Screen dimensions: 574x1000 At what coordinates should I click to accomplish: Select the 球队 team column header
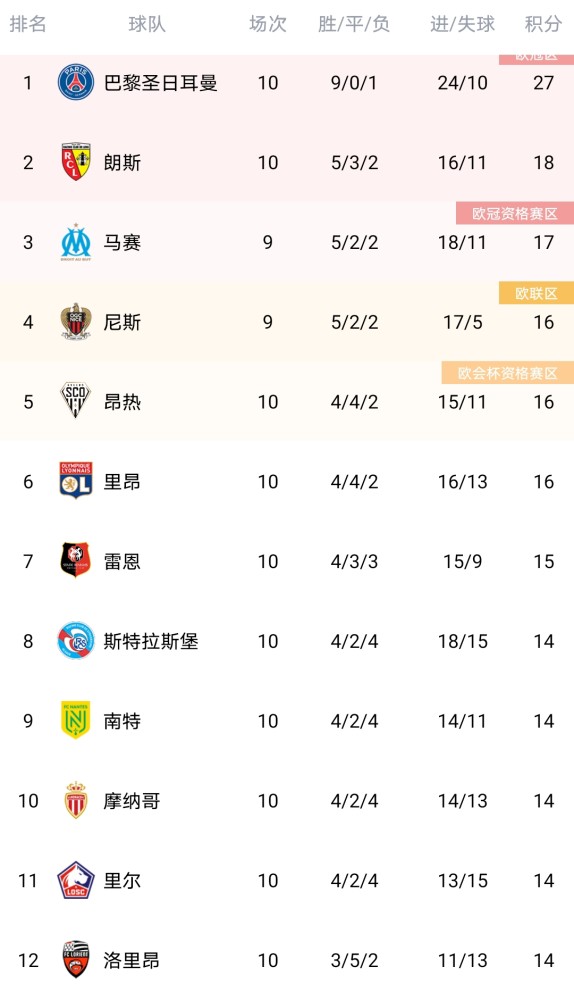[x=147, y=24]
